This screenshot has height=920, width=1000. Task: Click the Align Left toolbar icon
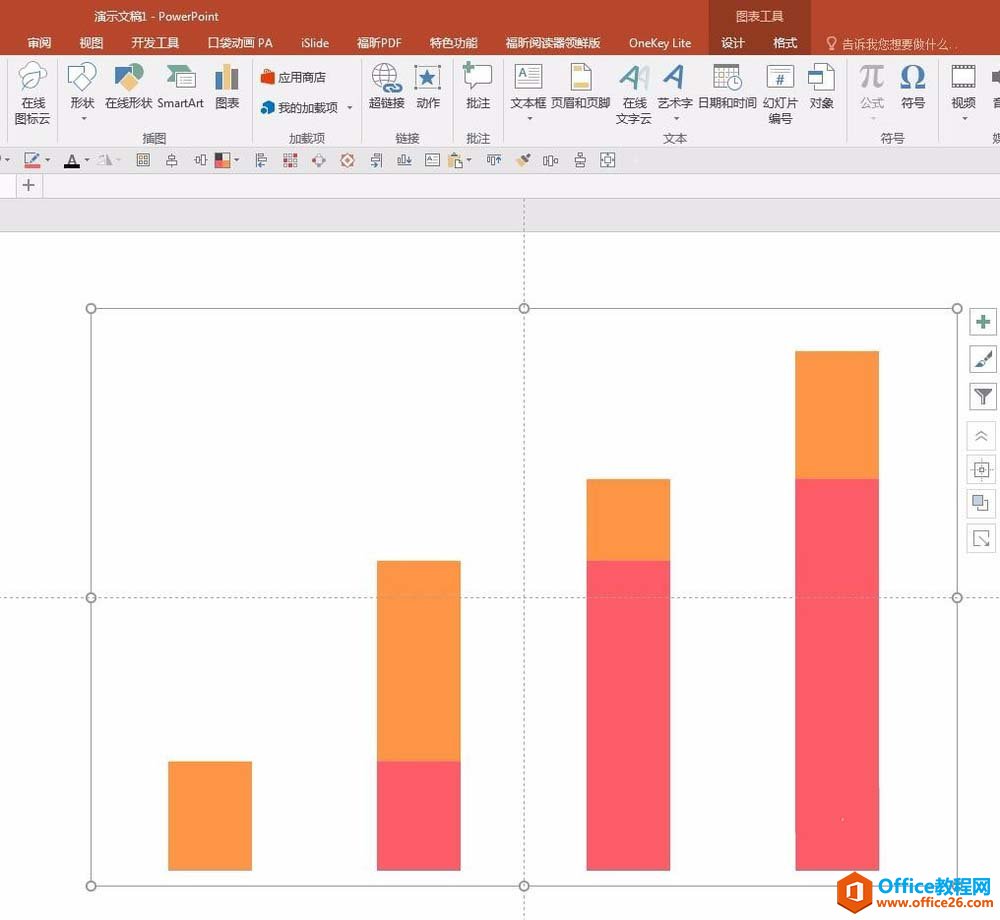click(x=261, y=160)
